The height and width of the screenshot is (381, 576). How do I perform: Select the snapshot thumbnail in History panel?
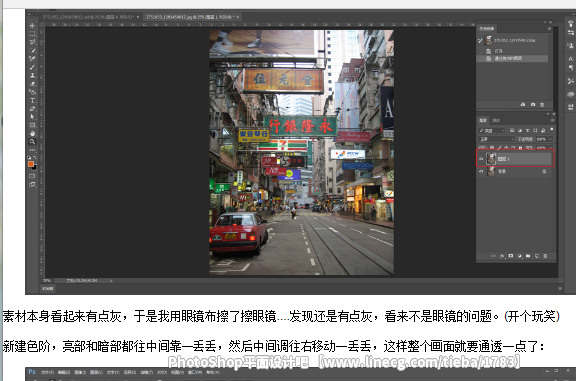pyautogui.click(x=488, y=40)
